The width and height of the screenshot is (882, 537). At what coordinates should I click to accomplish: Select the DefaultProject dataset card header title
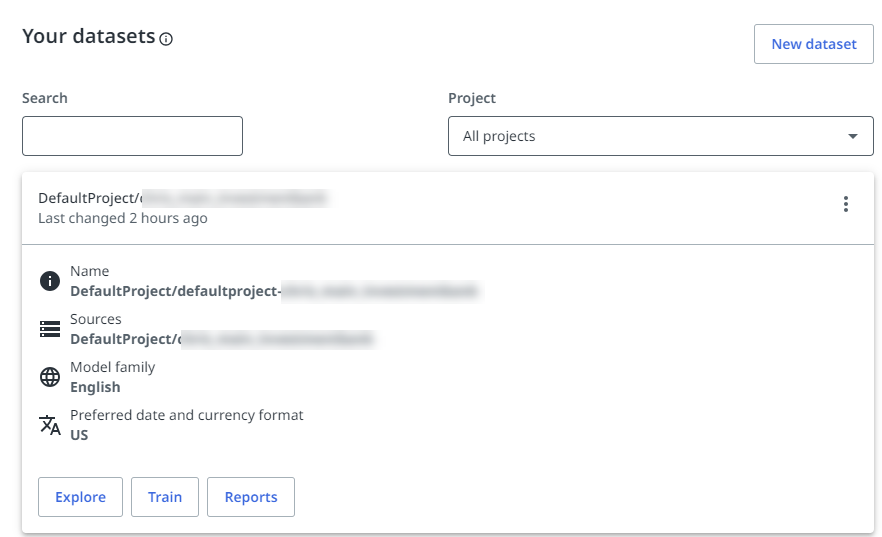click(182, 198)
